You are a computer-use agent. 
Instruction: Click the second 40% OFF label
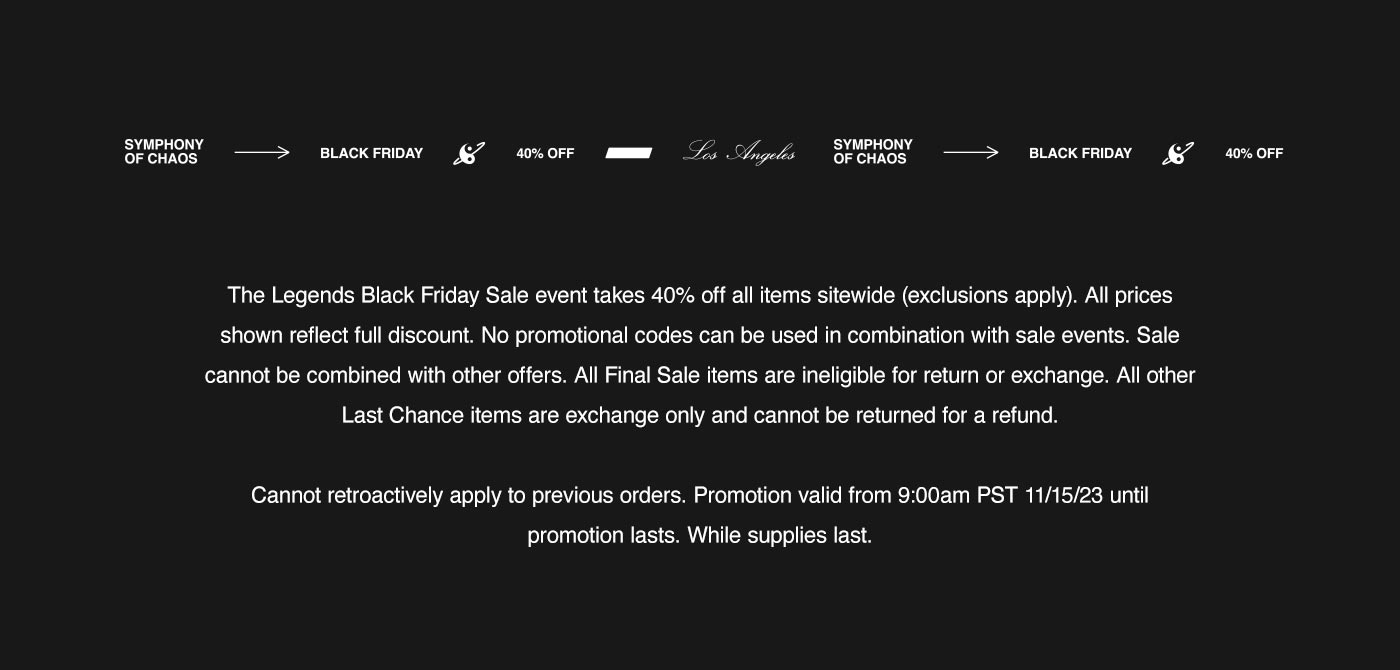pyautogui.click(x=1254, y=153)
